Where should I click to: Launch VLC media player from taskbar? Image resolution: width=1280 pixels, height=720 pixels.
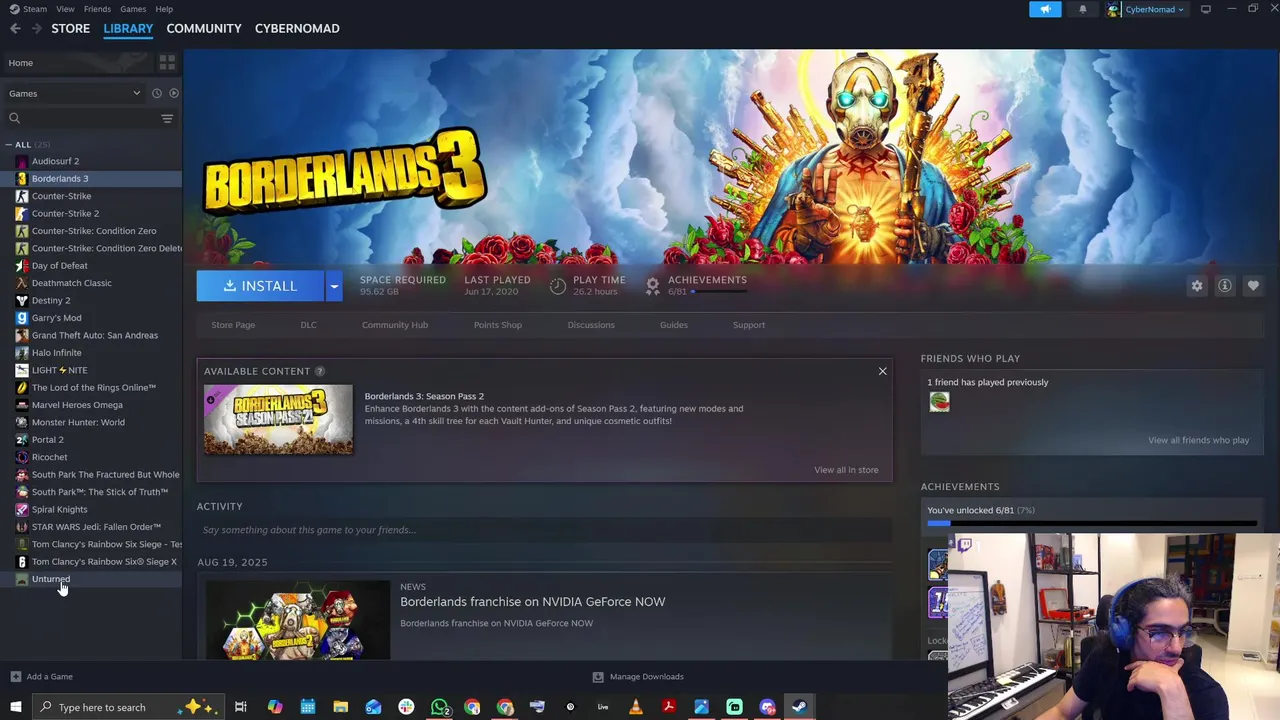coord(636,707)
